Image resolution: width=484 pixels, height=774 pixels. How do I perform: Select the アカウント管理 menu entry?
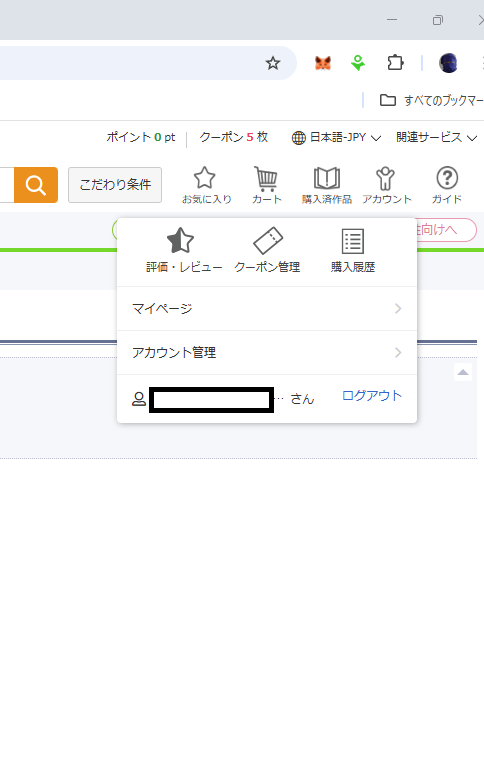point(267,352)
